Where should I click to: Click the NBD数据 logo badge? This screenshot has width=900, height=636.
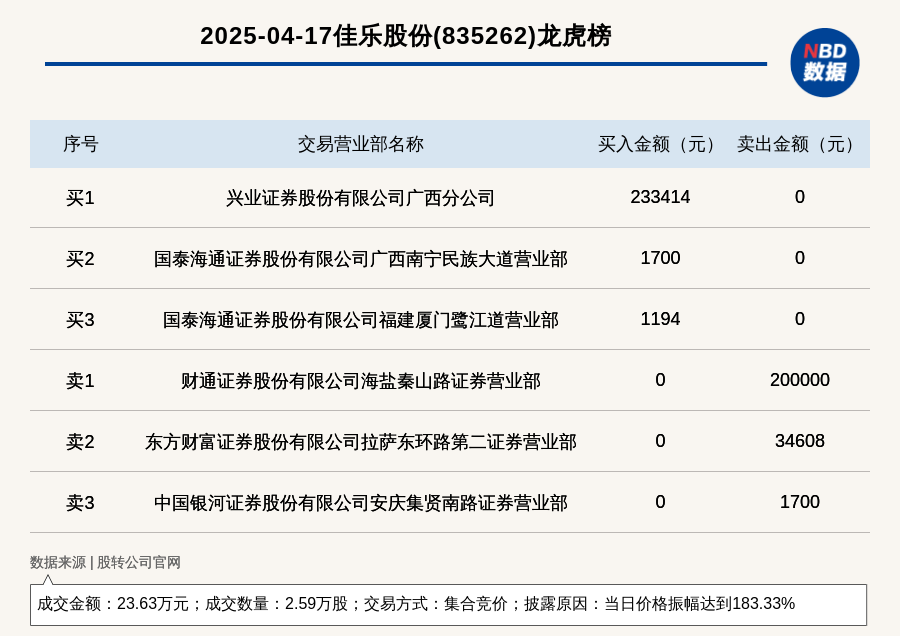pyautogui.click(x=824, y=63)
